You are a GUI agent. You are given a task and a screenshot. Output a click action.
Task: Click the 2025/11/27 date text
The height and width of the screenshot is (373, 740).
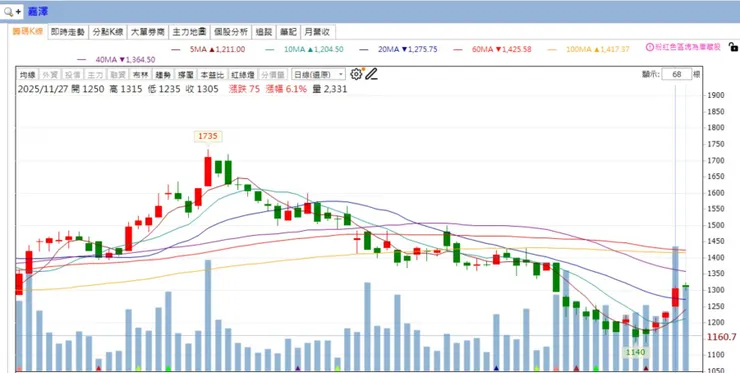[43, 89]
